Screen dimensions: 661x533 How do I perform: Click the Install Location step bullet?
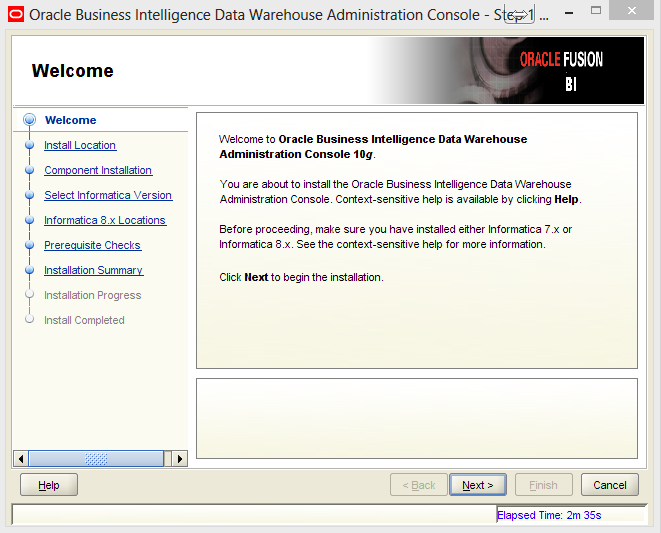pyautogui.click(x=29, y=145)
